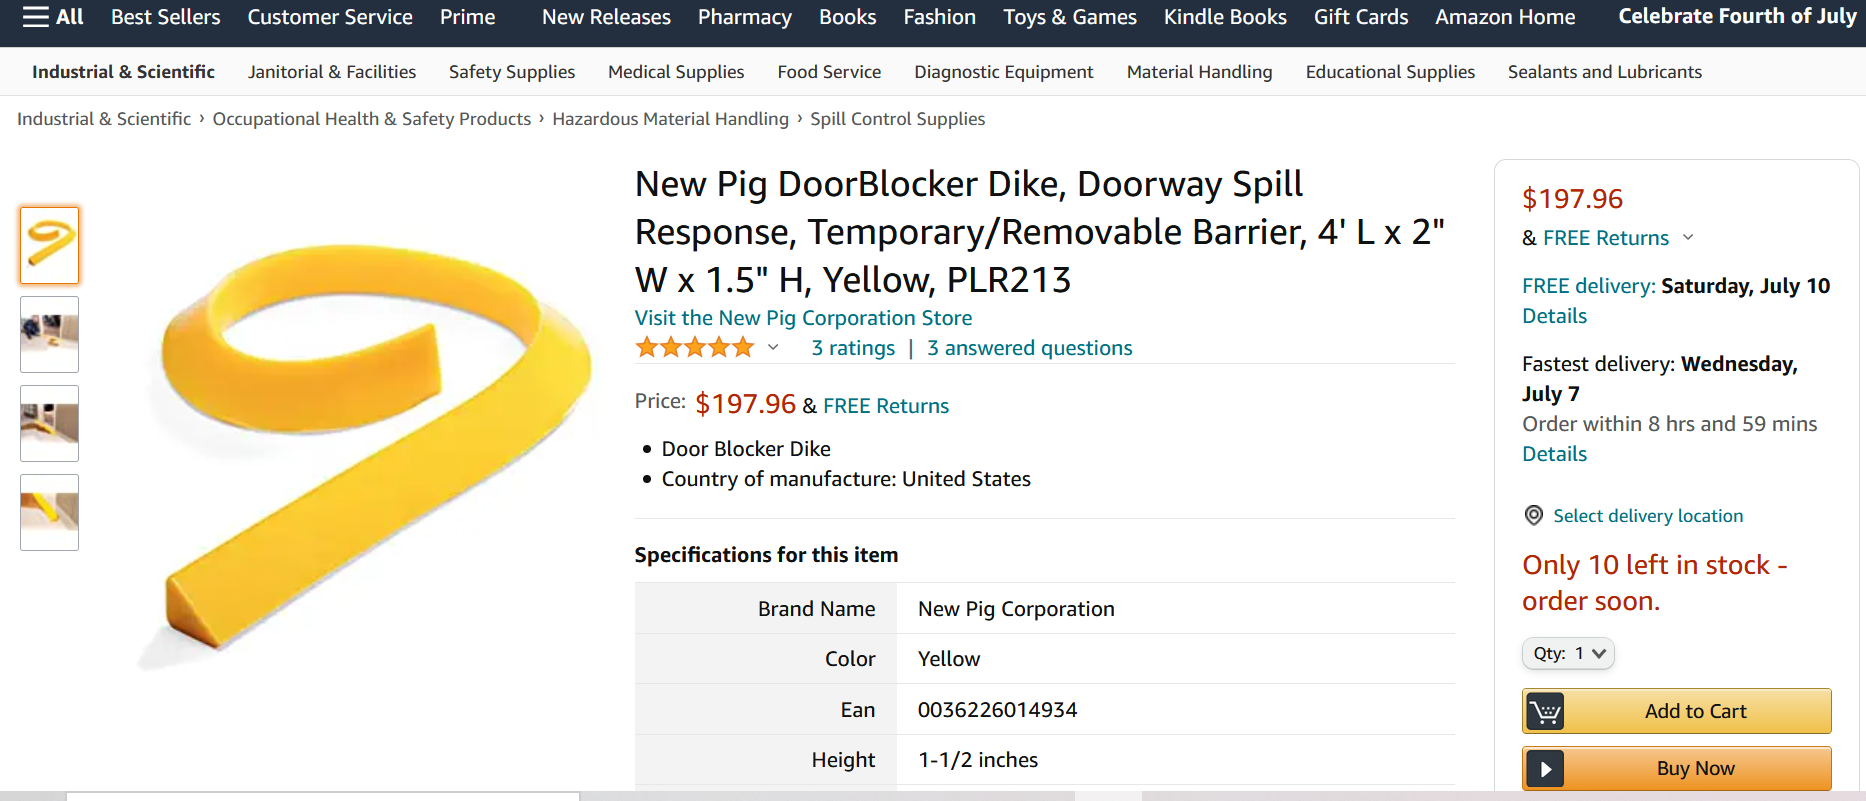Select the fourth product thumbnail
1866x801 pixels.
click(x=49, y=512)
